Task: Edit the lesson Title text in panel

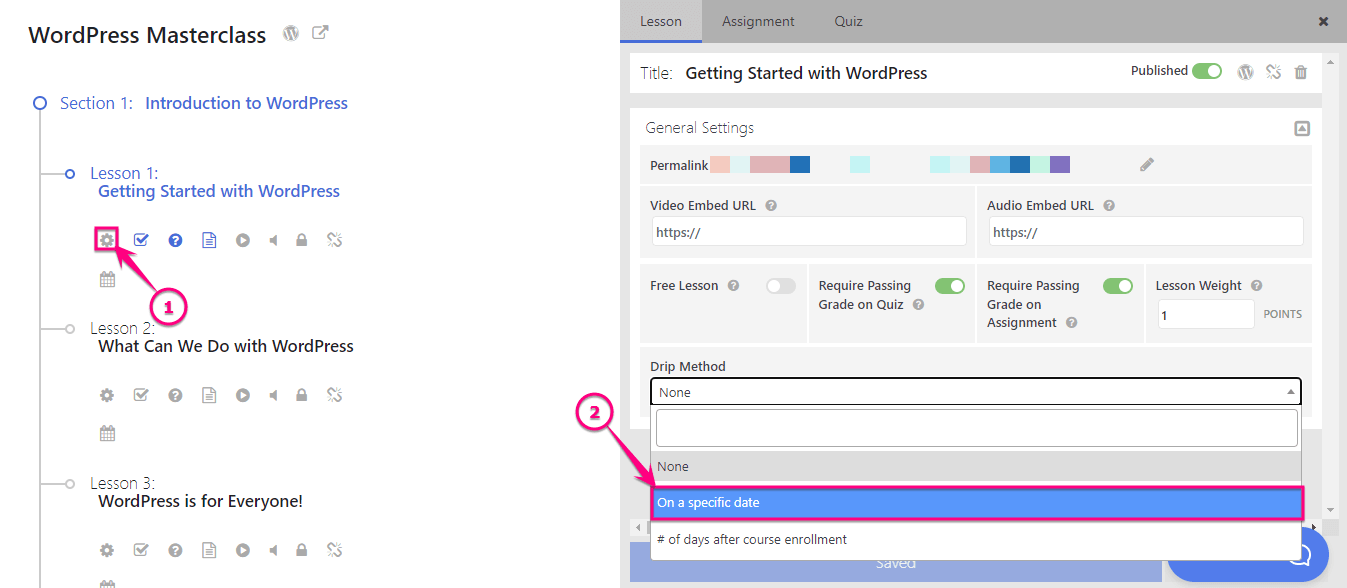Action: point(806,73)
